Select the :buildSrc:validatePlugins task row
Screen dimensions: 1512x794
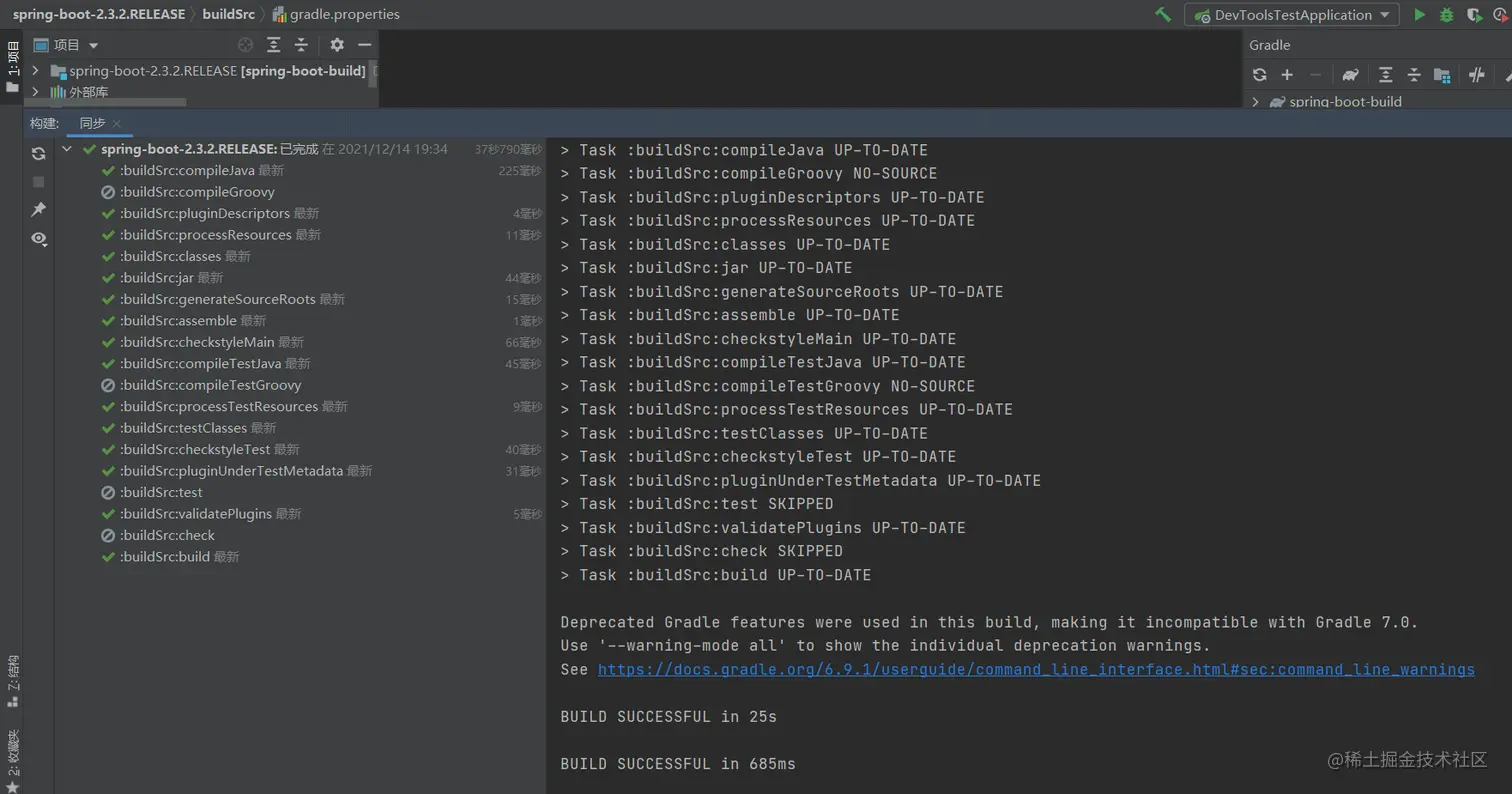300,514
